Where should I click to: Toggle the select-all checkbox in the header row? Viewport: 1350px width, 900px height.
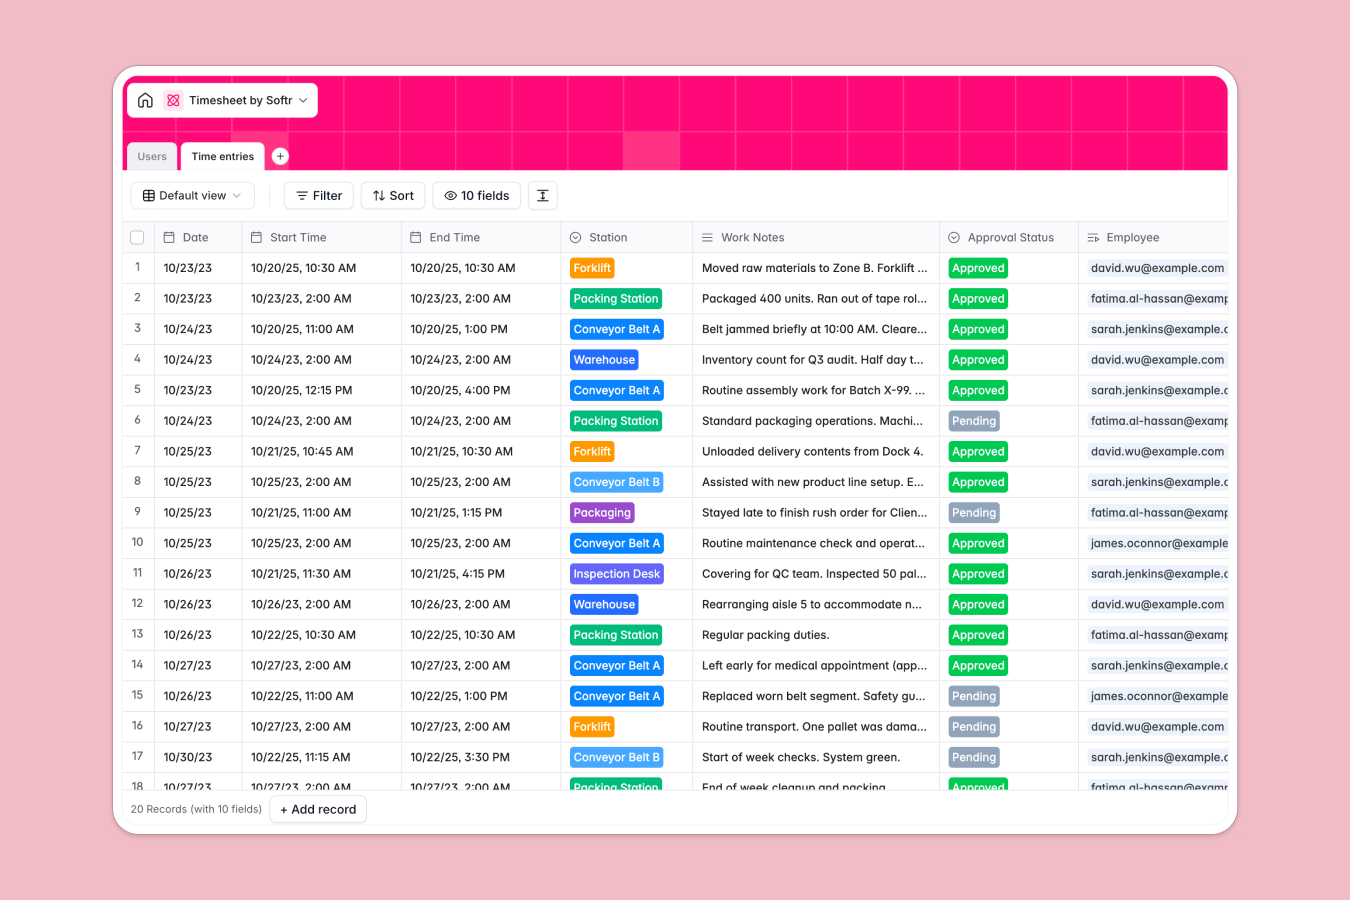click(137, 237)
